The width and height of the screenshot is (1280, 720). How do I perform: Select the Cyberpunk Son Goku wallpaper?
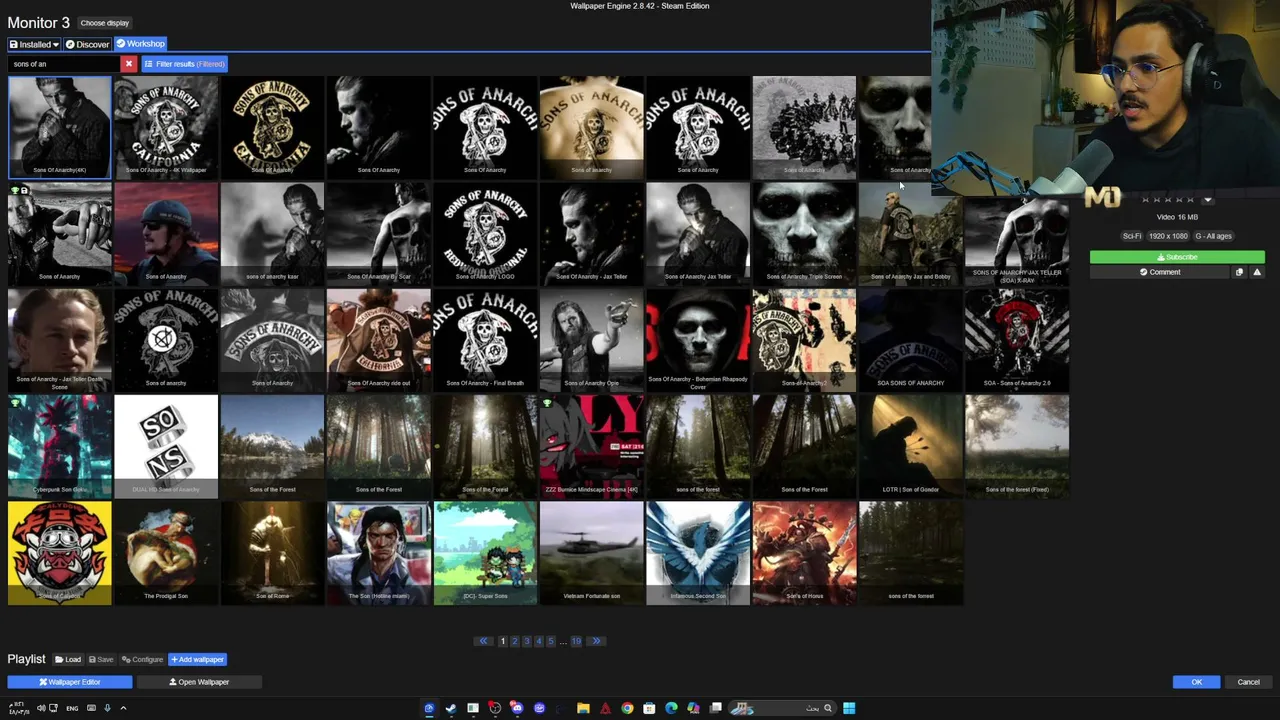pyautogui.click(x=60, y=446)
